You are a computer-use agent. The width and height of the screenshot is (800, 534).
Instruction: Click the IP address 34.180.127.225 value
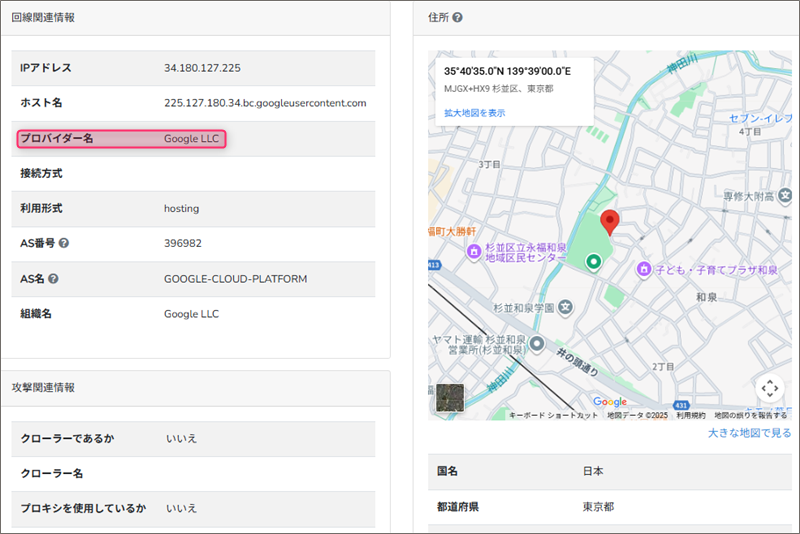(202, 68)
